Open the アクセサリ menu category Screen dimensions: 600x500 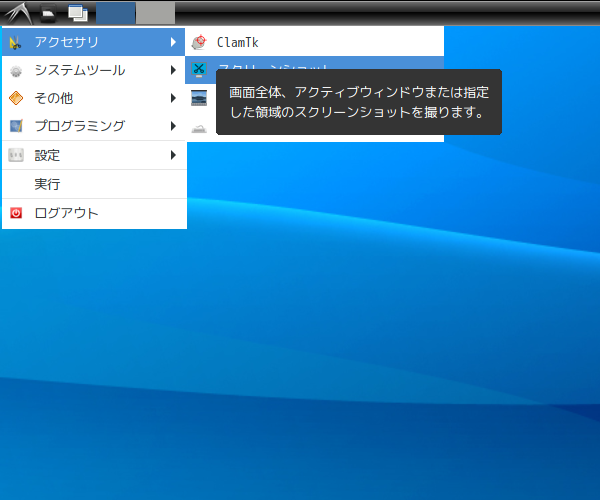pos(94,42)
